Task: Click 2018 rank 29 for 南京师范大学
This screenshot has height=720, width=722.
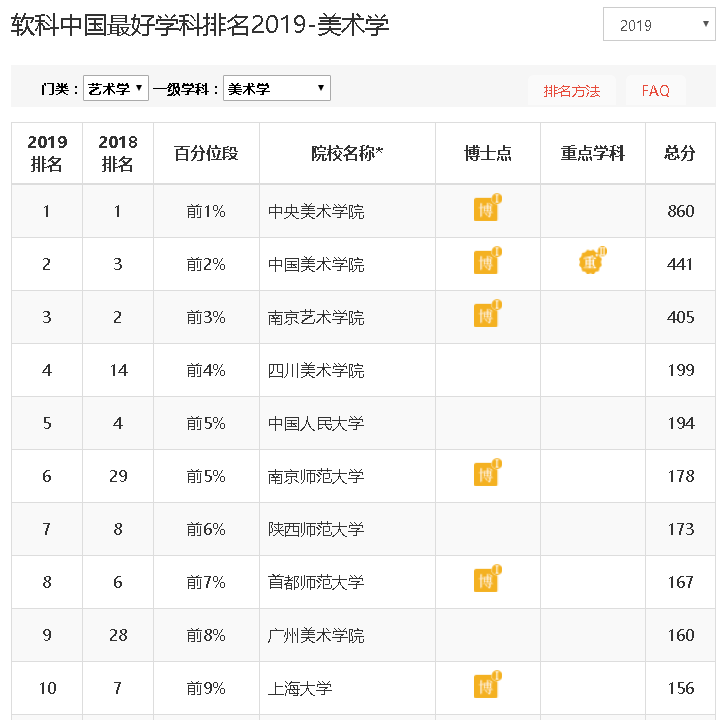Action: point(118,476)
